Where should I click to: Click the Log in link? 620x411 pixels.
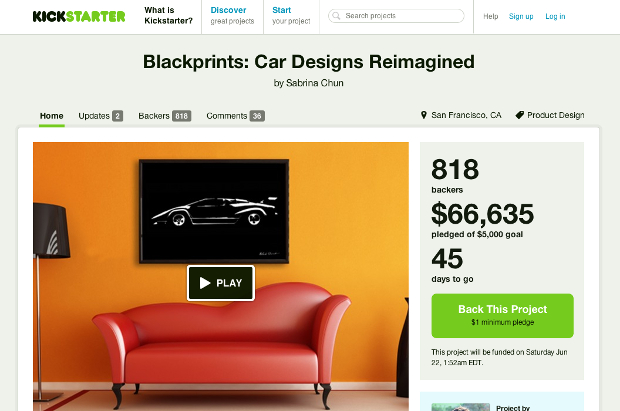[x=555, y=16]
